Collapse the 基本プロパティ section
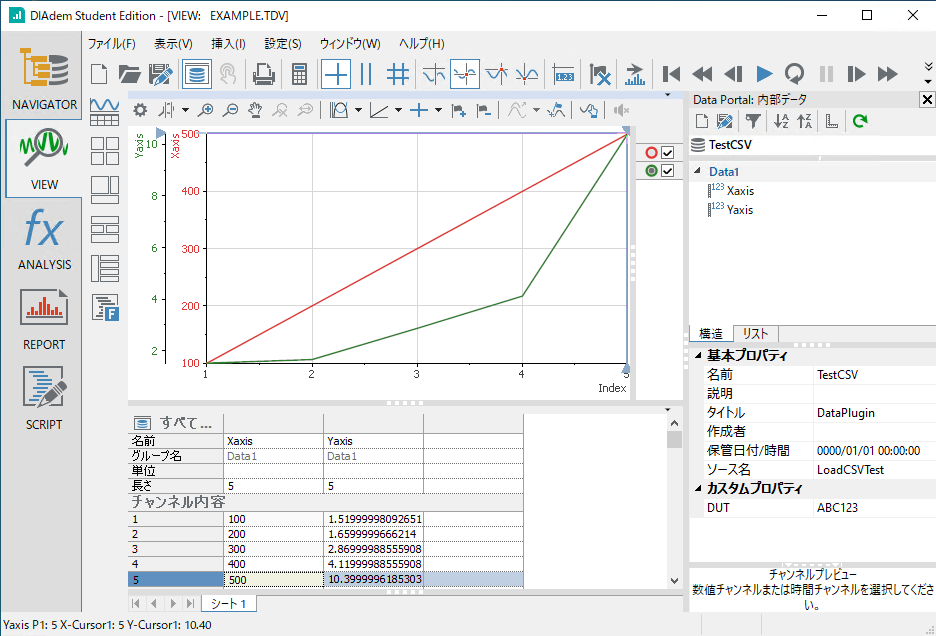The width and height of the screenshot is (936, 636). [x=698, y=355]
